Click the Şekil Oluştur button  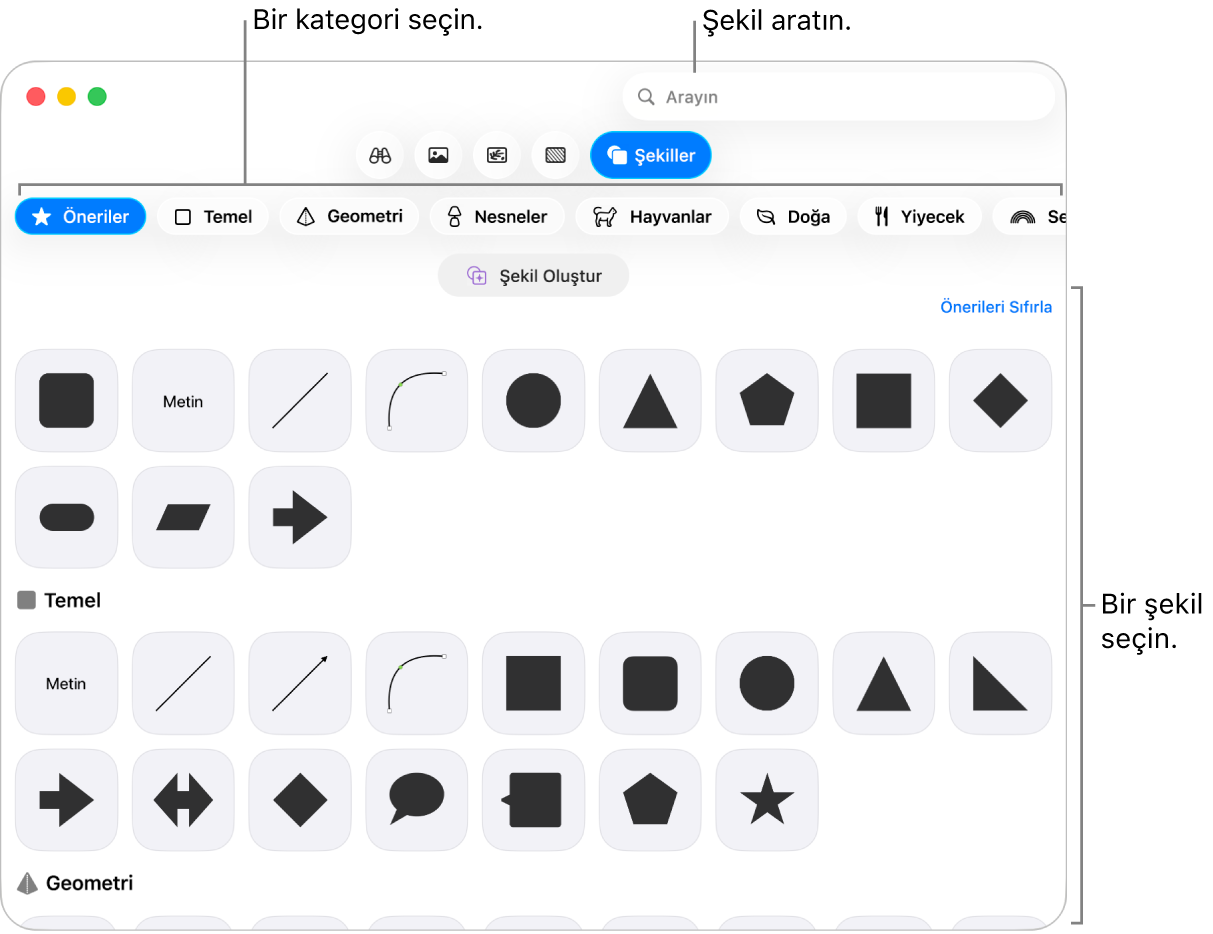coord(533,276)
